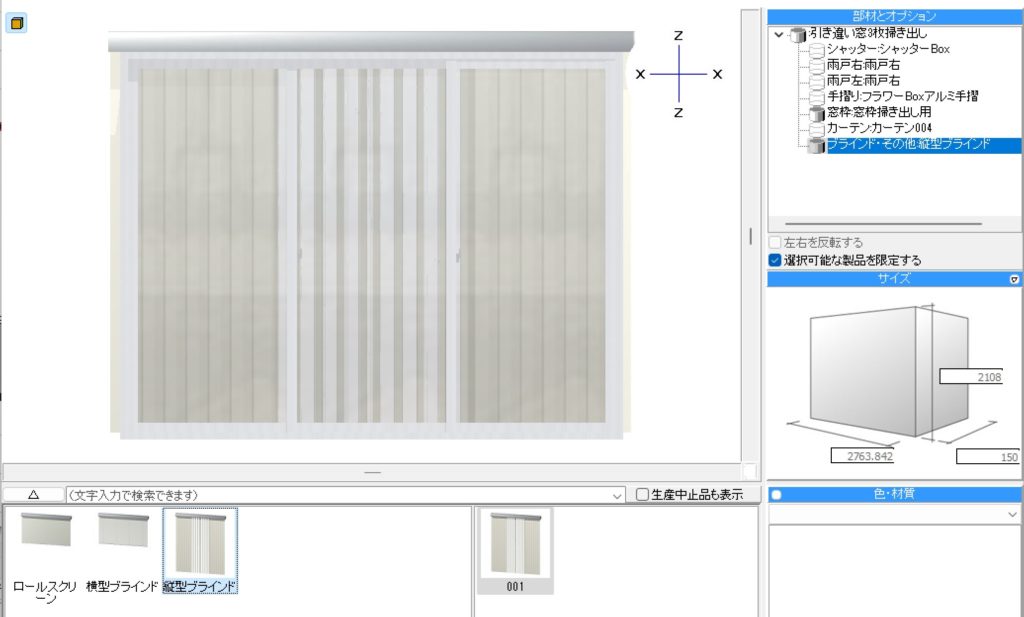Screen dimensions: 1024x617
Task: Click the シャッター:シャッターBox part icon
Action: (x=818, y=49)
